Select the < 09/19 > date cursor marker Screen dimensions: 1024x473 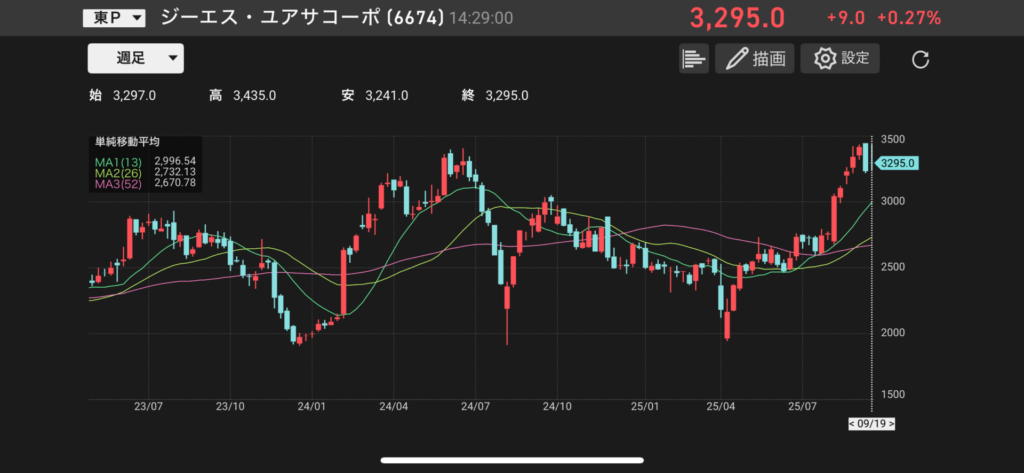coord(871,424)
